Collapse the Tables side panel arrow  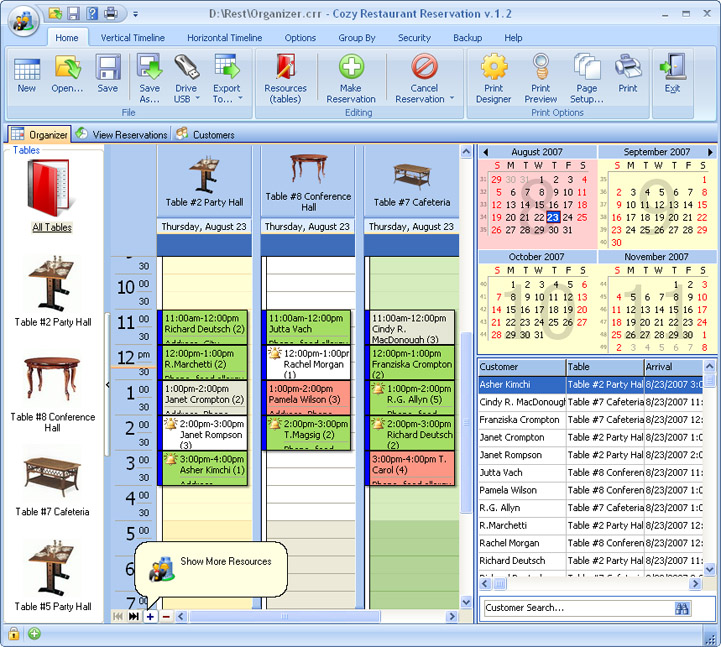pos(108,385)
